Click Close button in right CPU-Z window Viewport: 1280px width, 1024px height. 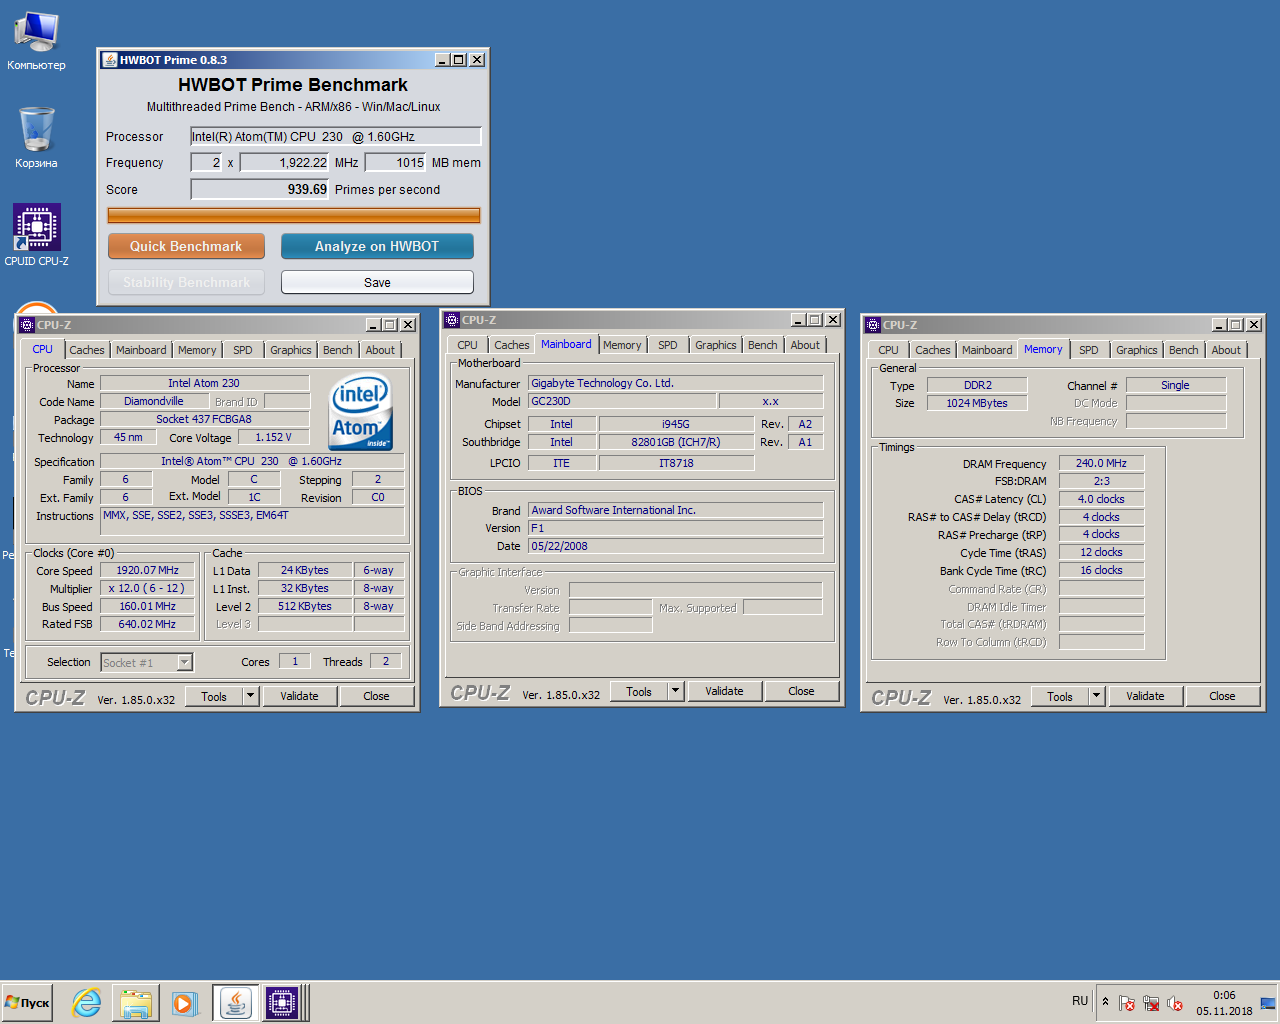pos(1222,696)
